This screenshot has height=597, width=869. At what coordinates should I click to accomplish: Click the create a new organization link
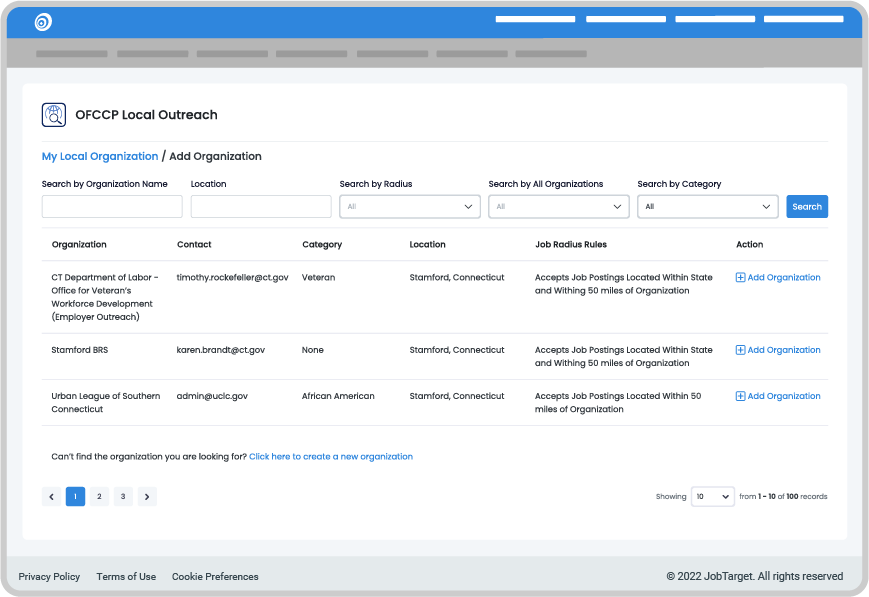331,457
